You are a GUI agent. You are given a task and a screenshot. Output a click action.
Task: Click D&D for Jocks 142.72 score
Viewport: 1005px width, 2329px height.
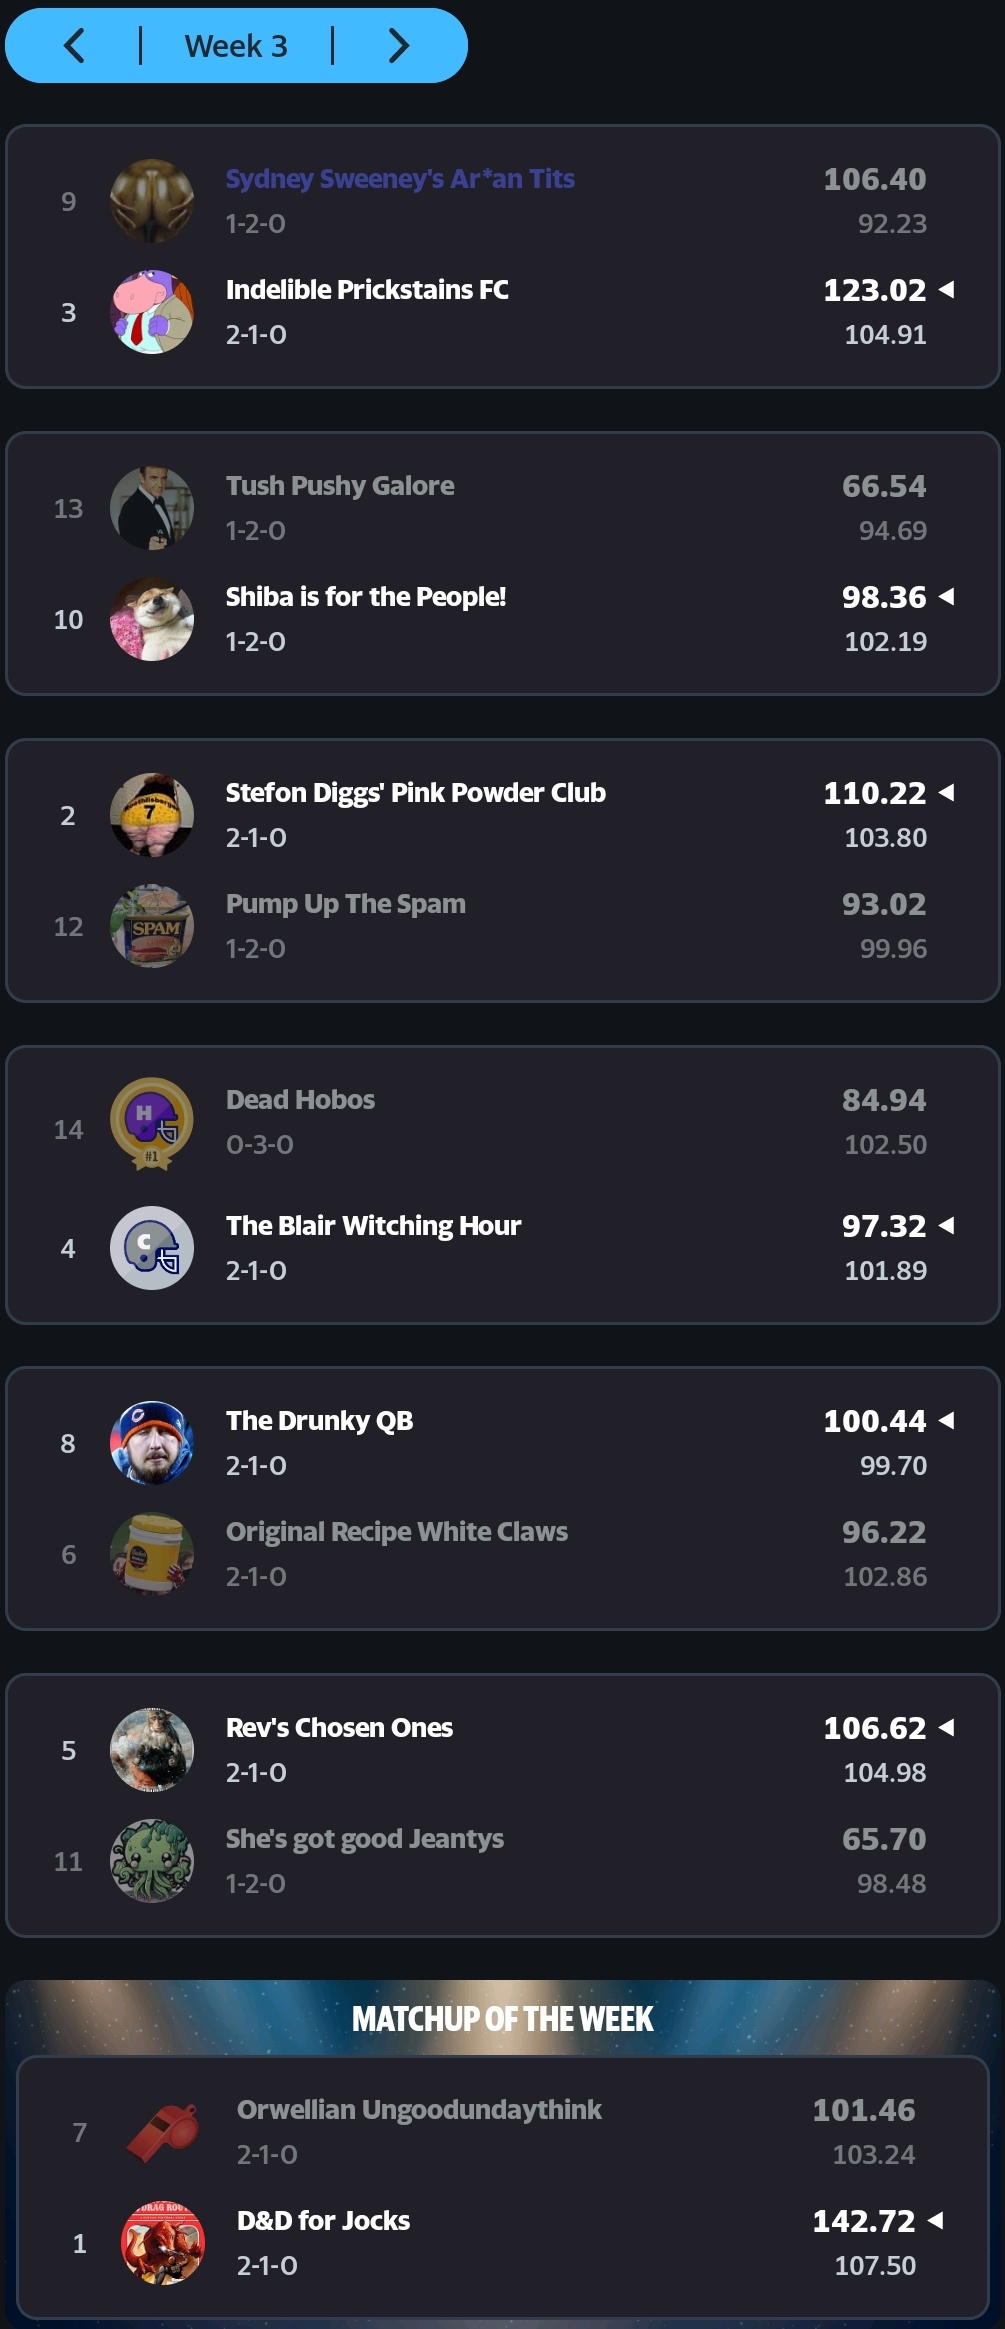(x=863, y=2221)
